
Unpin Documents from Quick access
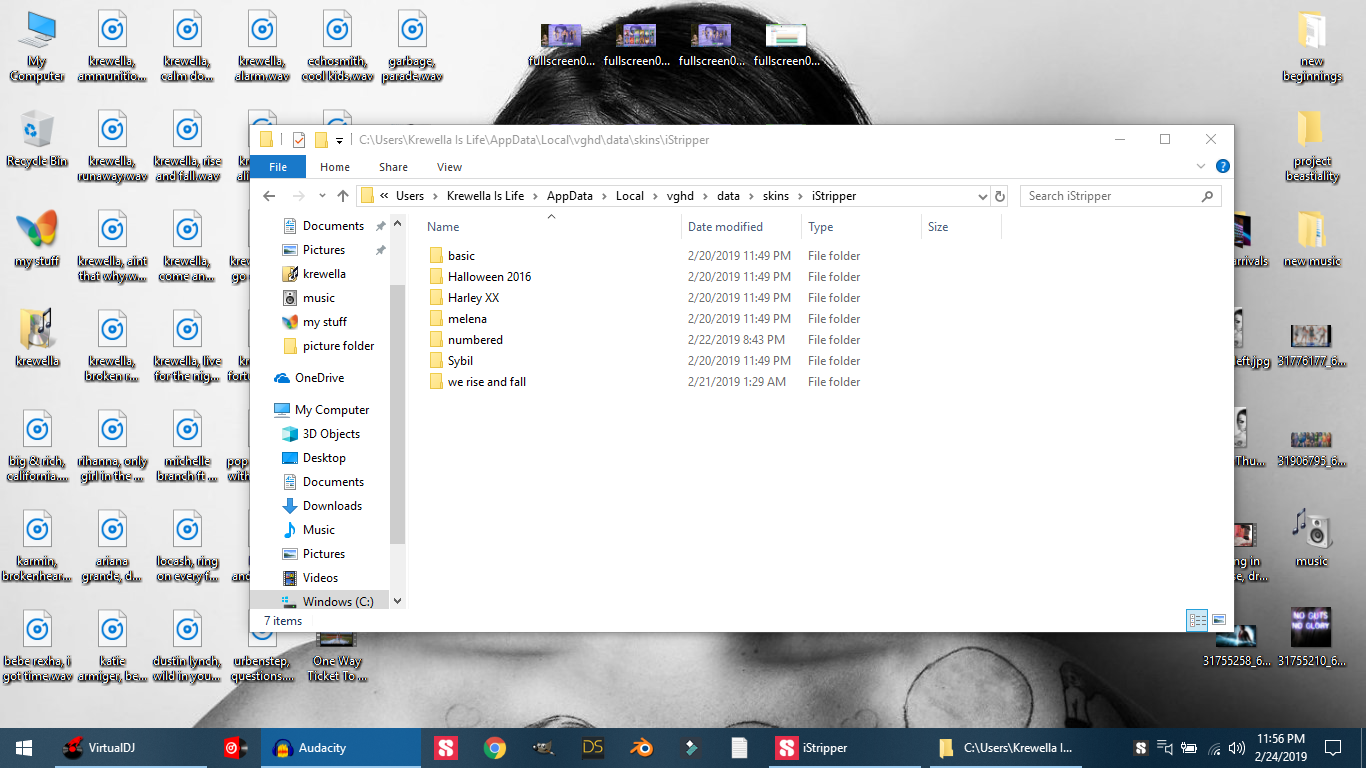pyautogui.click(x=380, y=226)
